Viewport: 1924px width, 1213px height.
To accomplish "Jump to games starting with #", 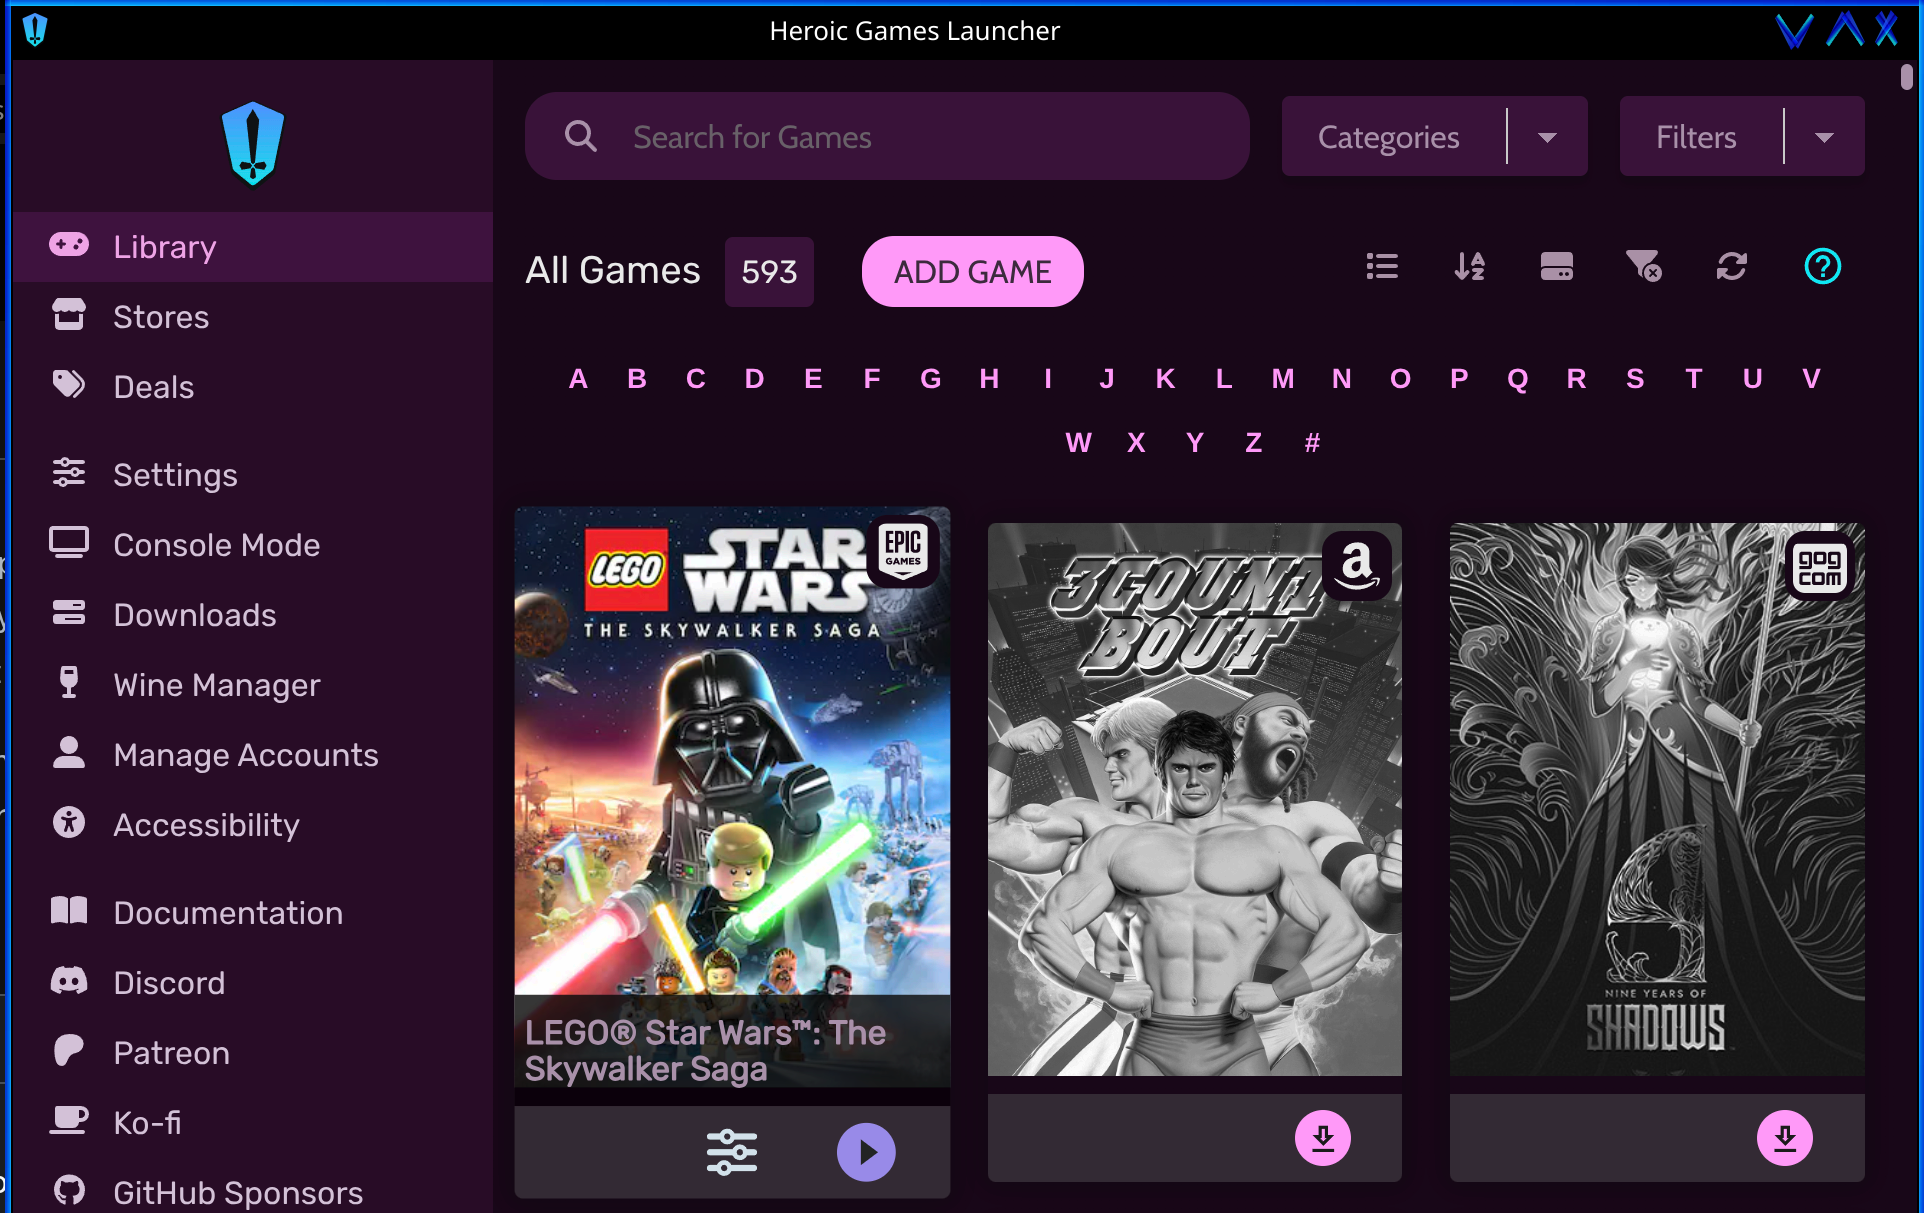I will [1313, 443].
